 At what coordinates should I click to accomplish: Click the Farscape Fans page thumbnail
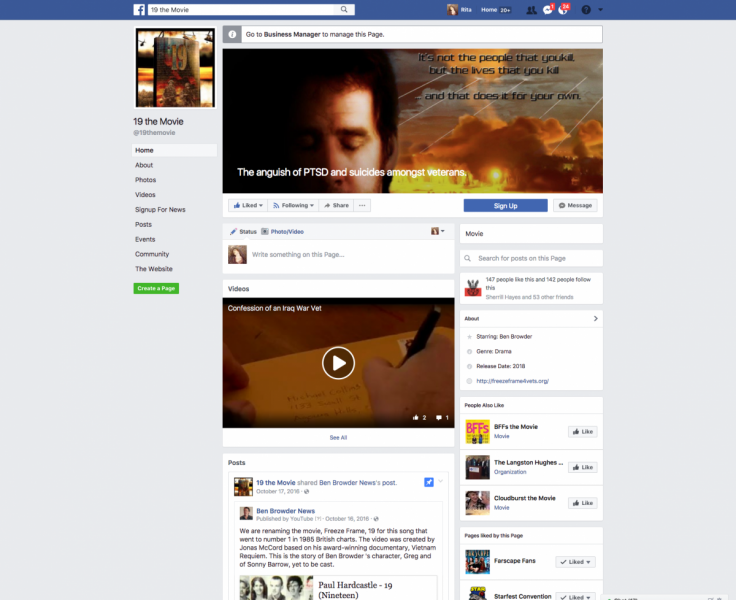pyautogui.click(x=477, y=562)
